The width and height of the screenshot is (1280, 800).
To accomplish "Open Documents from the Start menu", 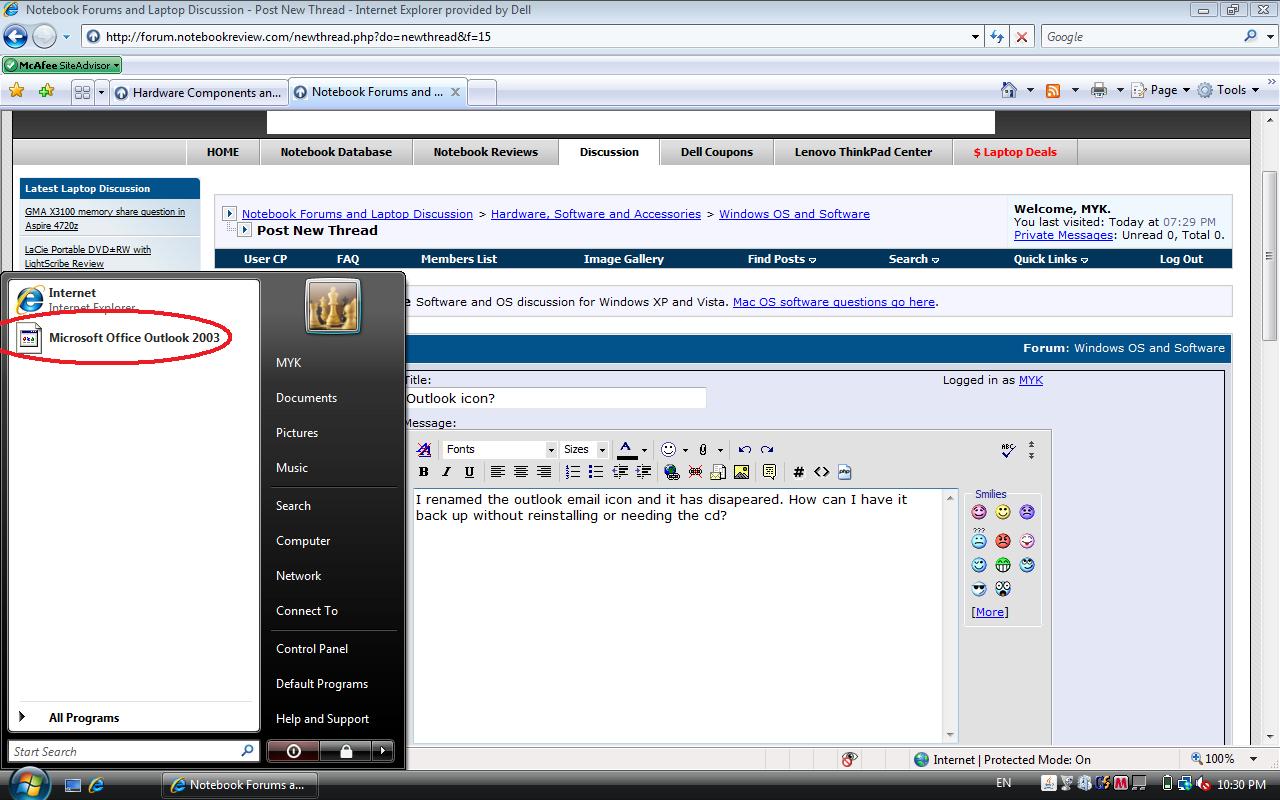I will click(x=306, y=397).
